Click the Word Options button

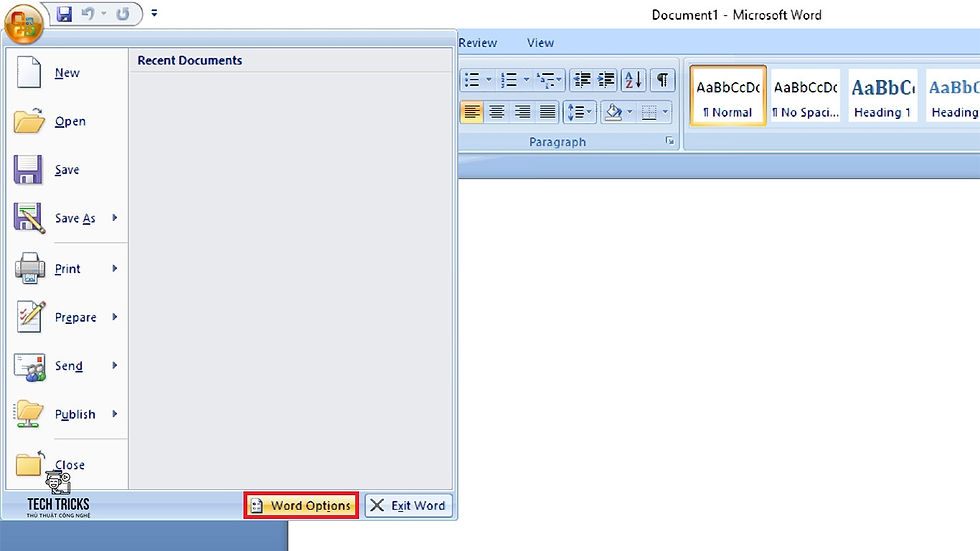click(301, 505)
